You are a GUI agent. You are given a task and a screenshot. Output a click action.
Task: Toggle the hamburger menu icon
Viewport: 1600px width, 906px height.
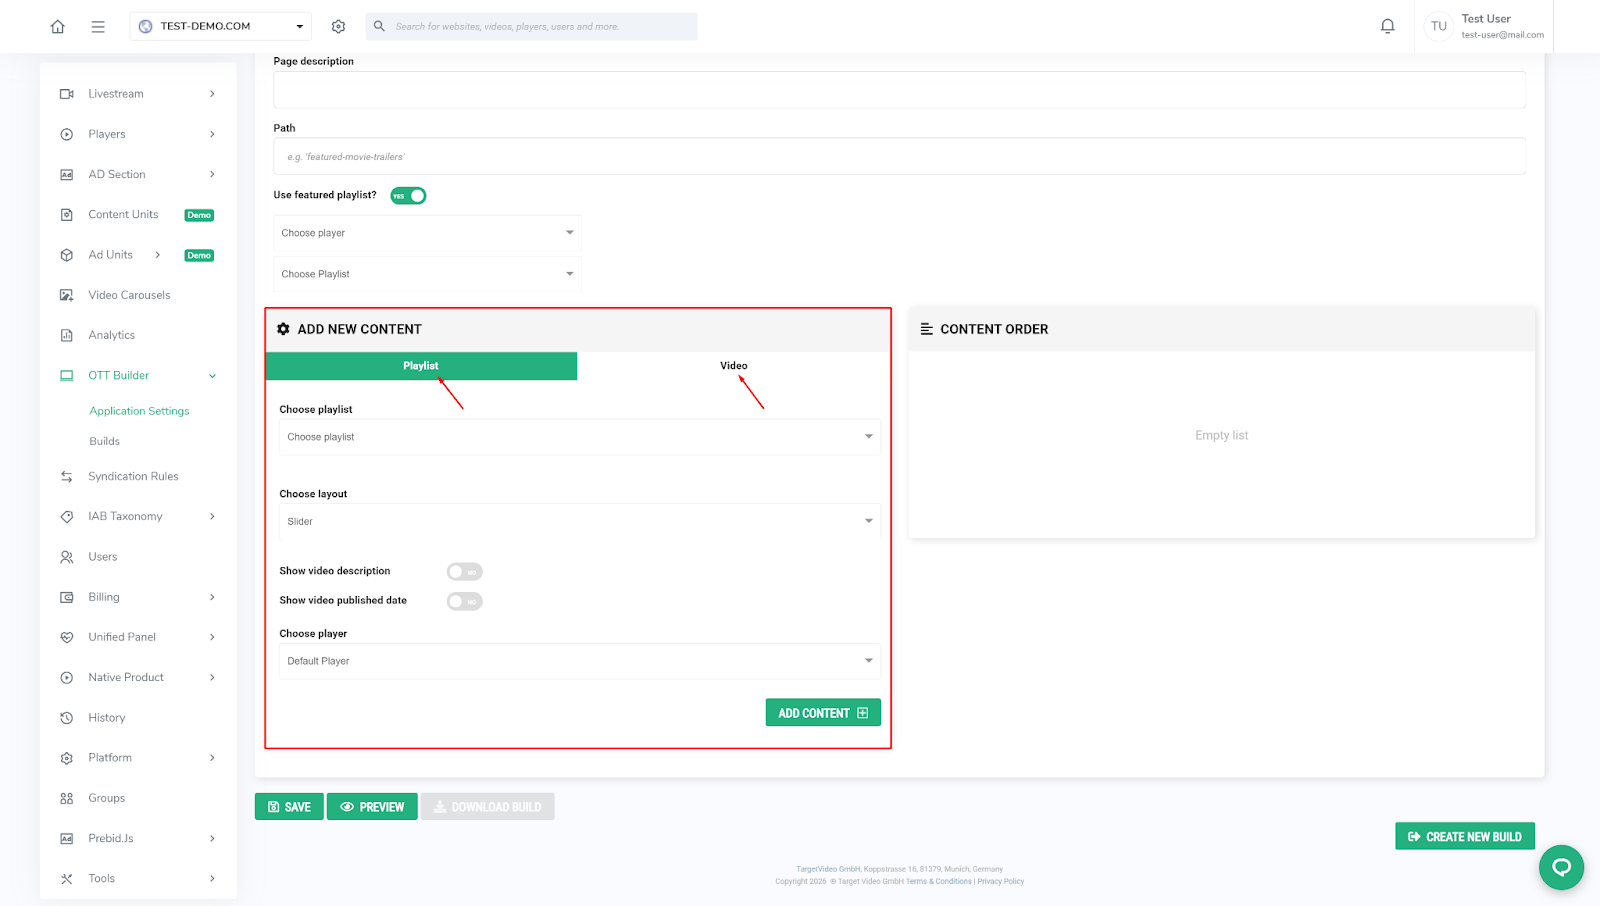(x=98, y=27)
